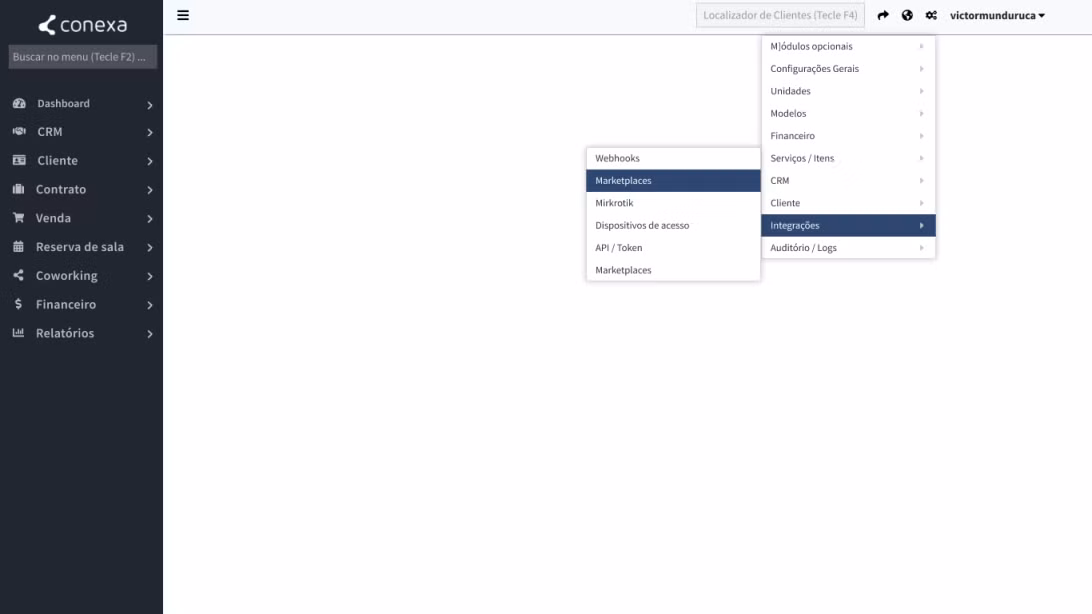Click the Venda shopping cart icon
1092x614 pixels.
[18, 218]
